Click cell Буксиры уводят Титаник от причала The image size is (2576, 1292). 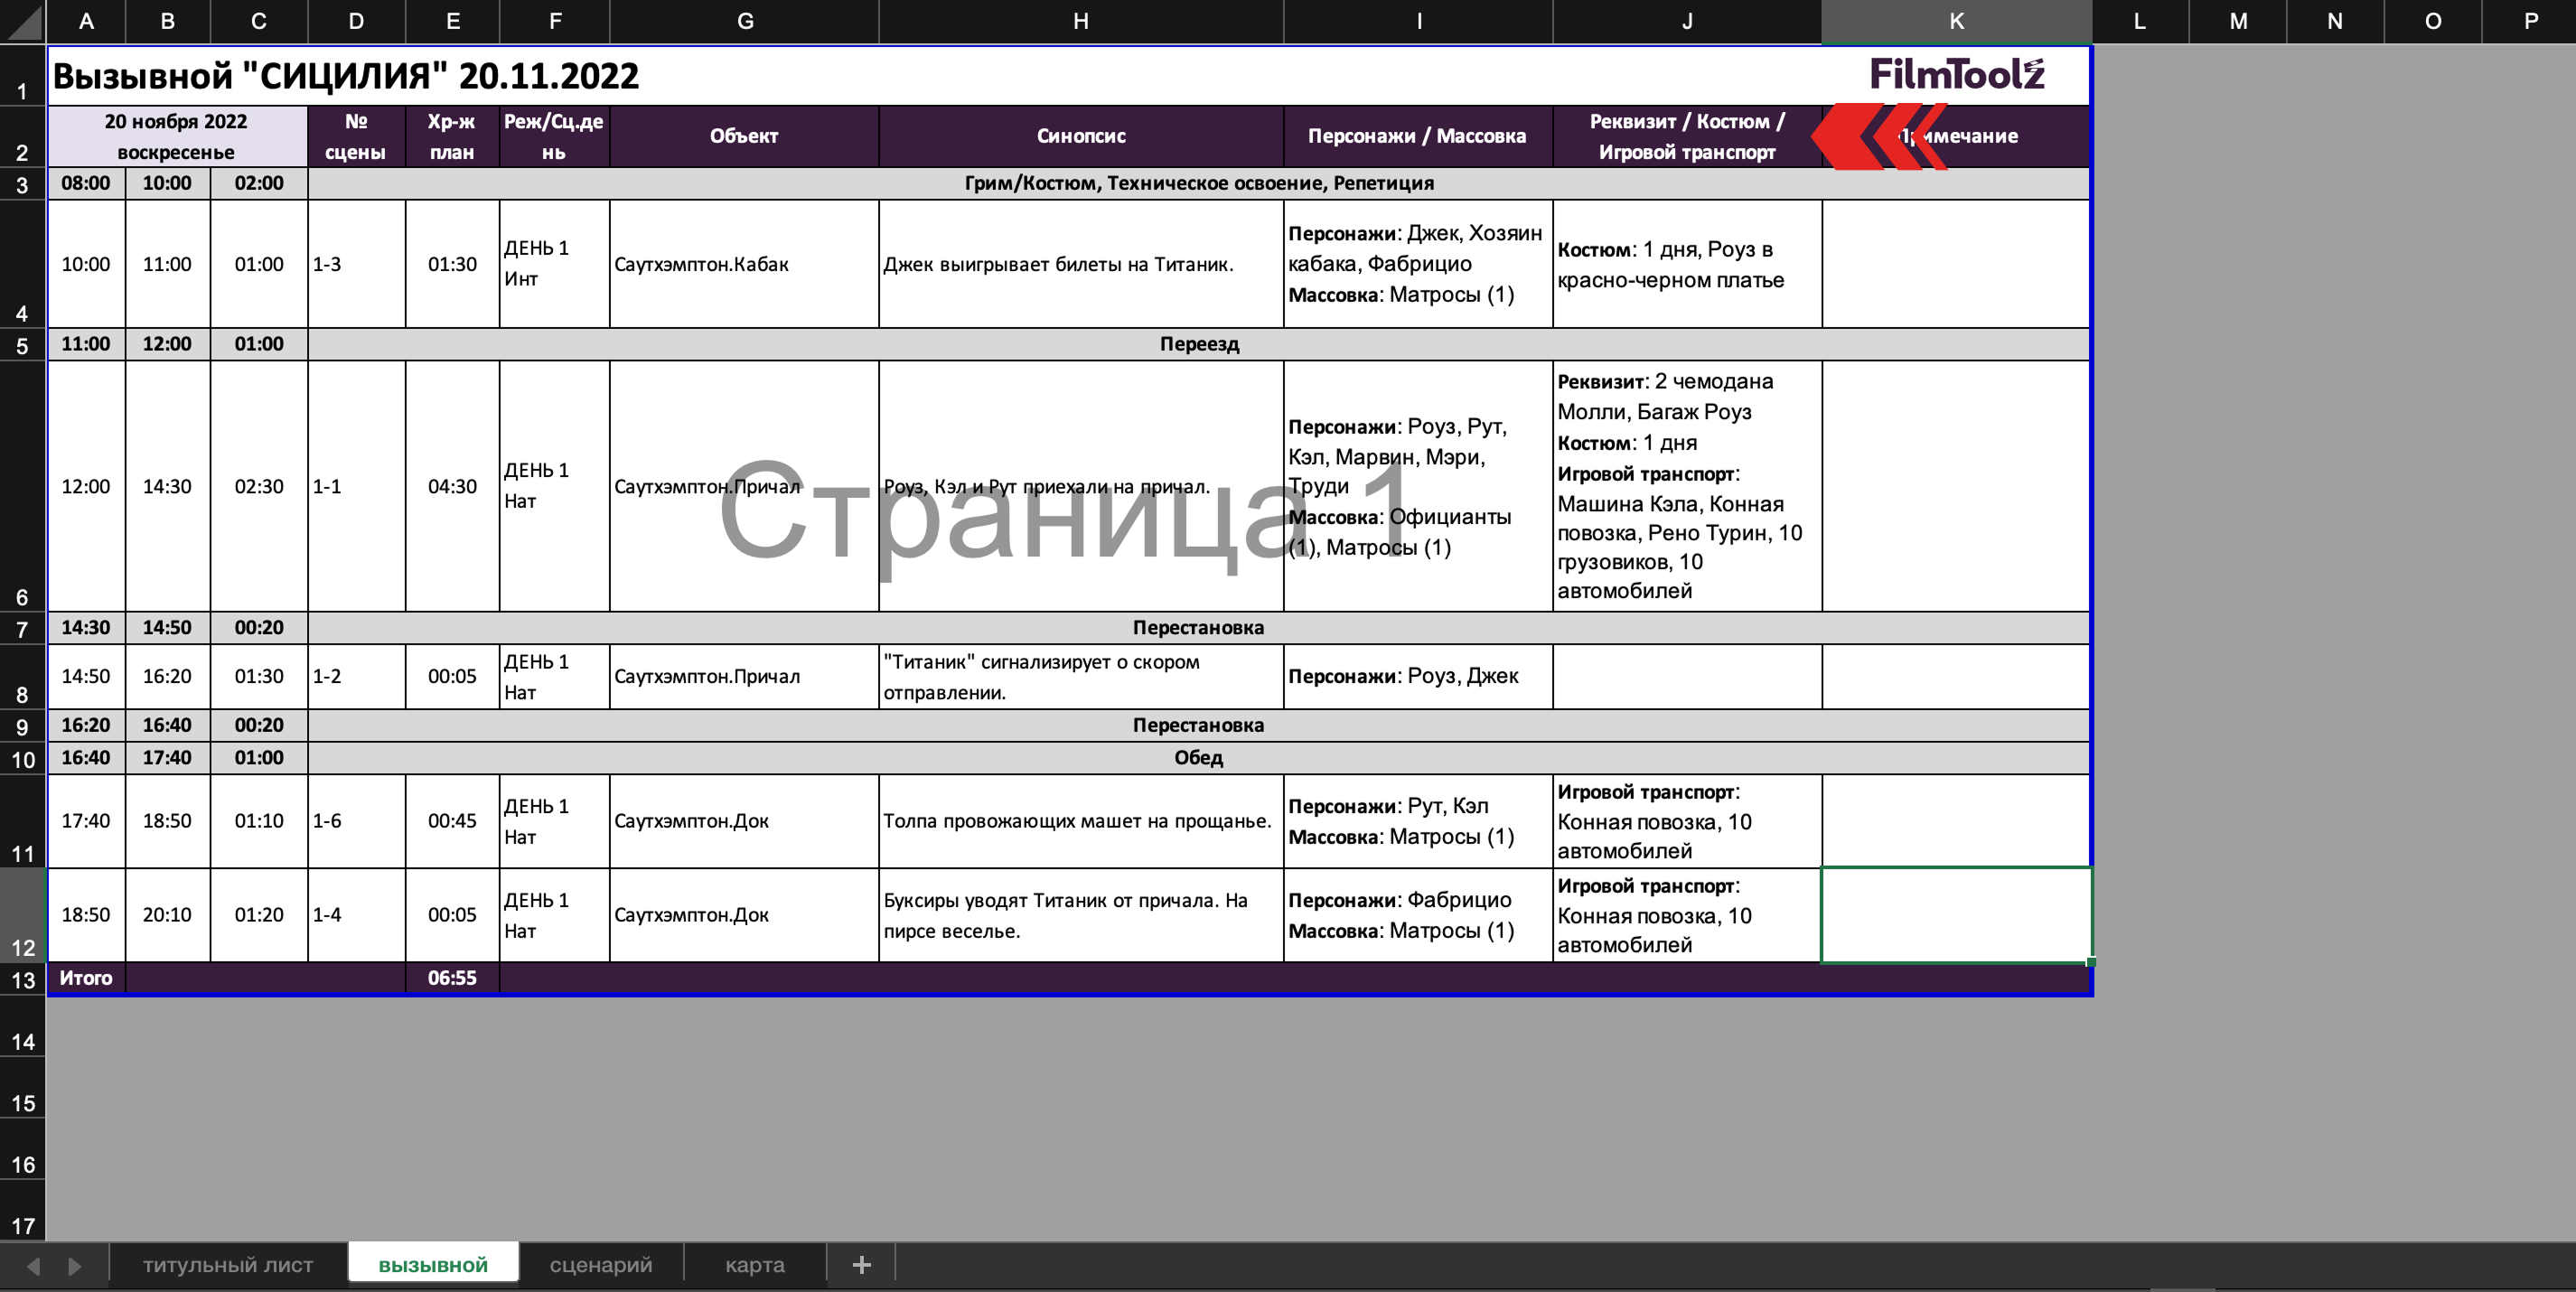1081,915
